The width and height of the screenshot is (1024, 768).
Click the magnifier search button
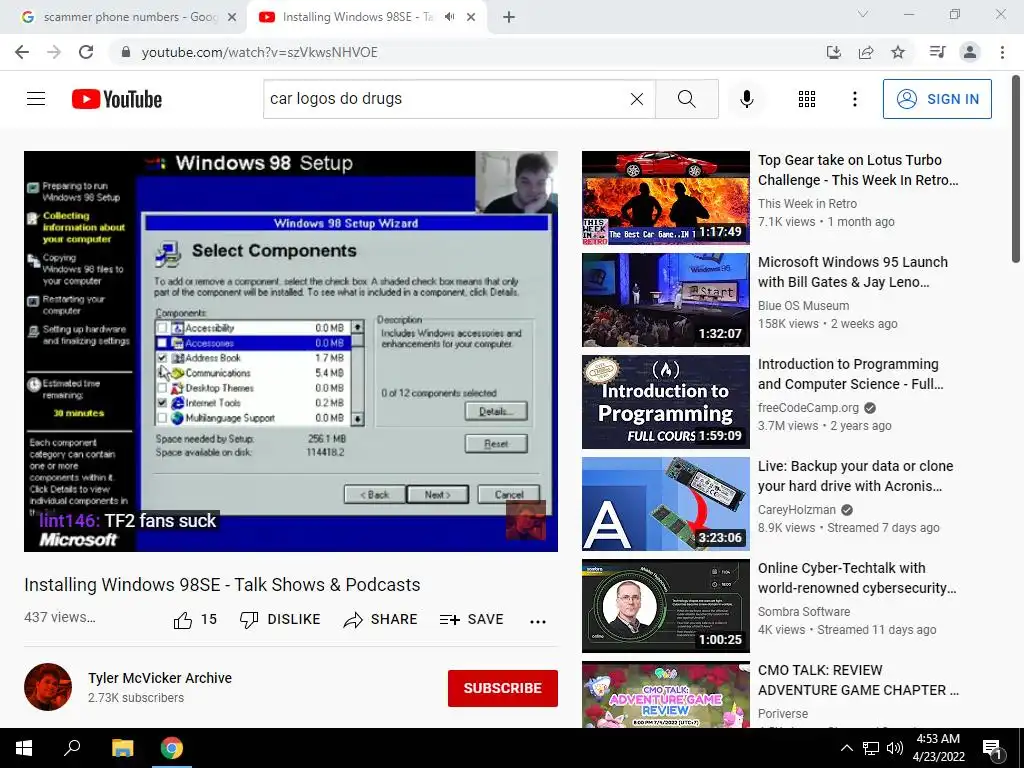[x=686, y=99]
